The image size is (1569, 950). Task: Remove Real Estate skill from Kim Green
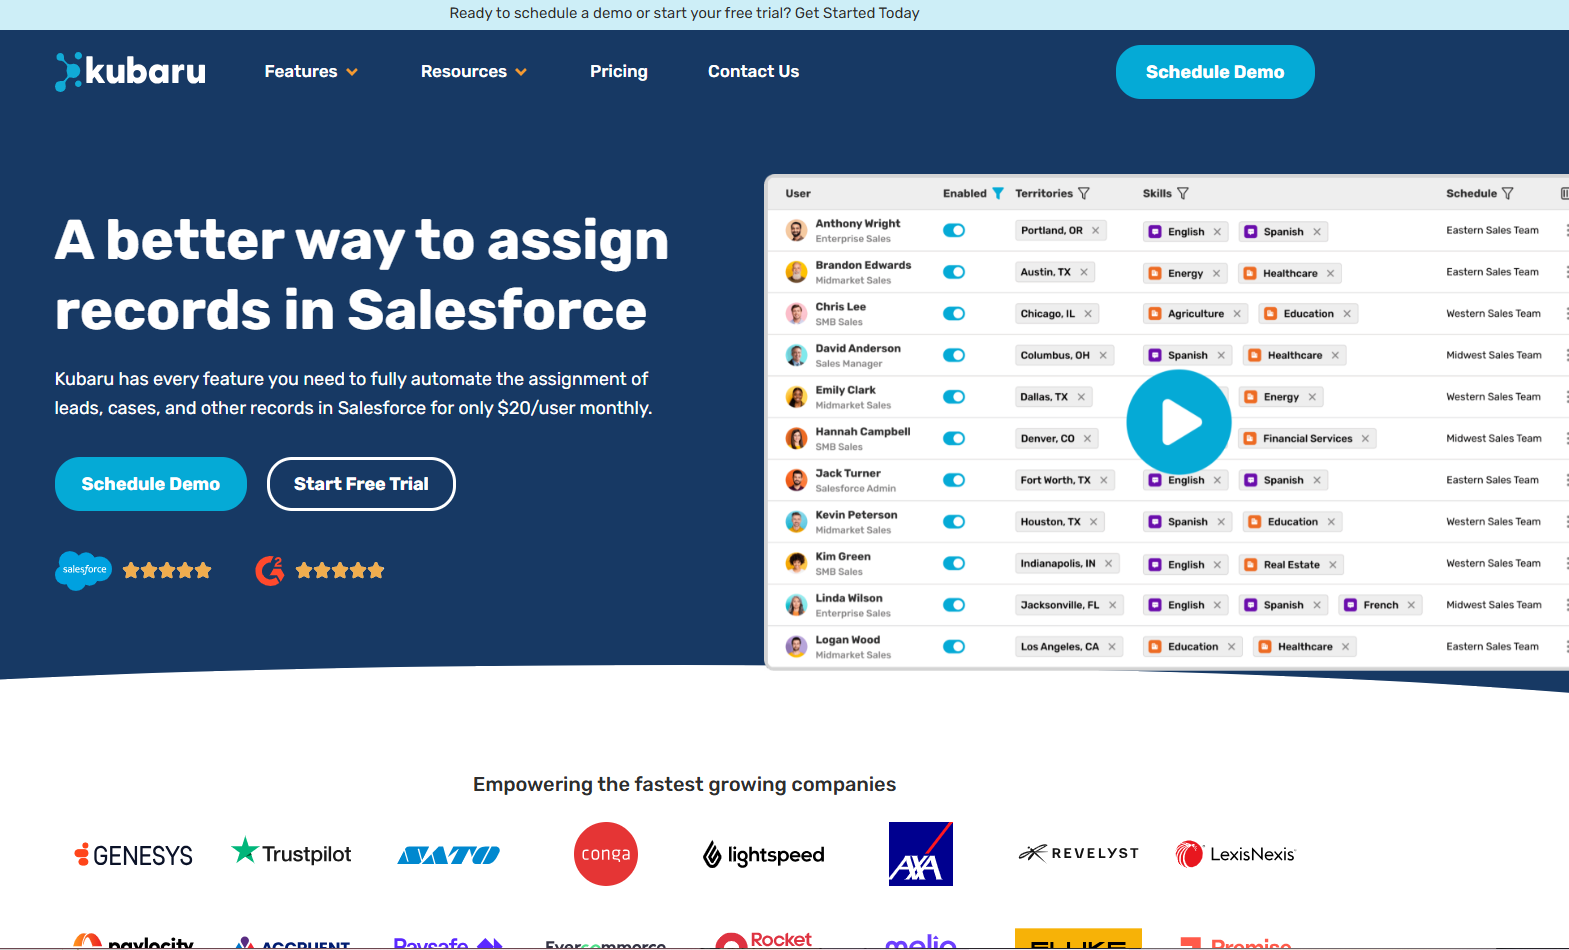[1332, 565]
